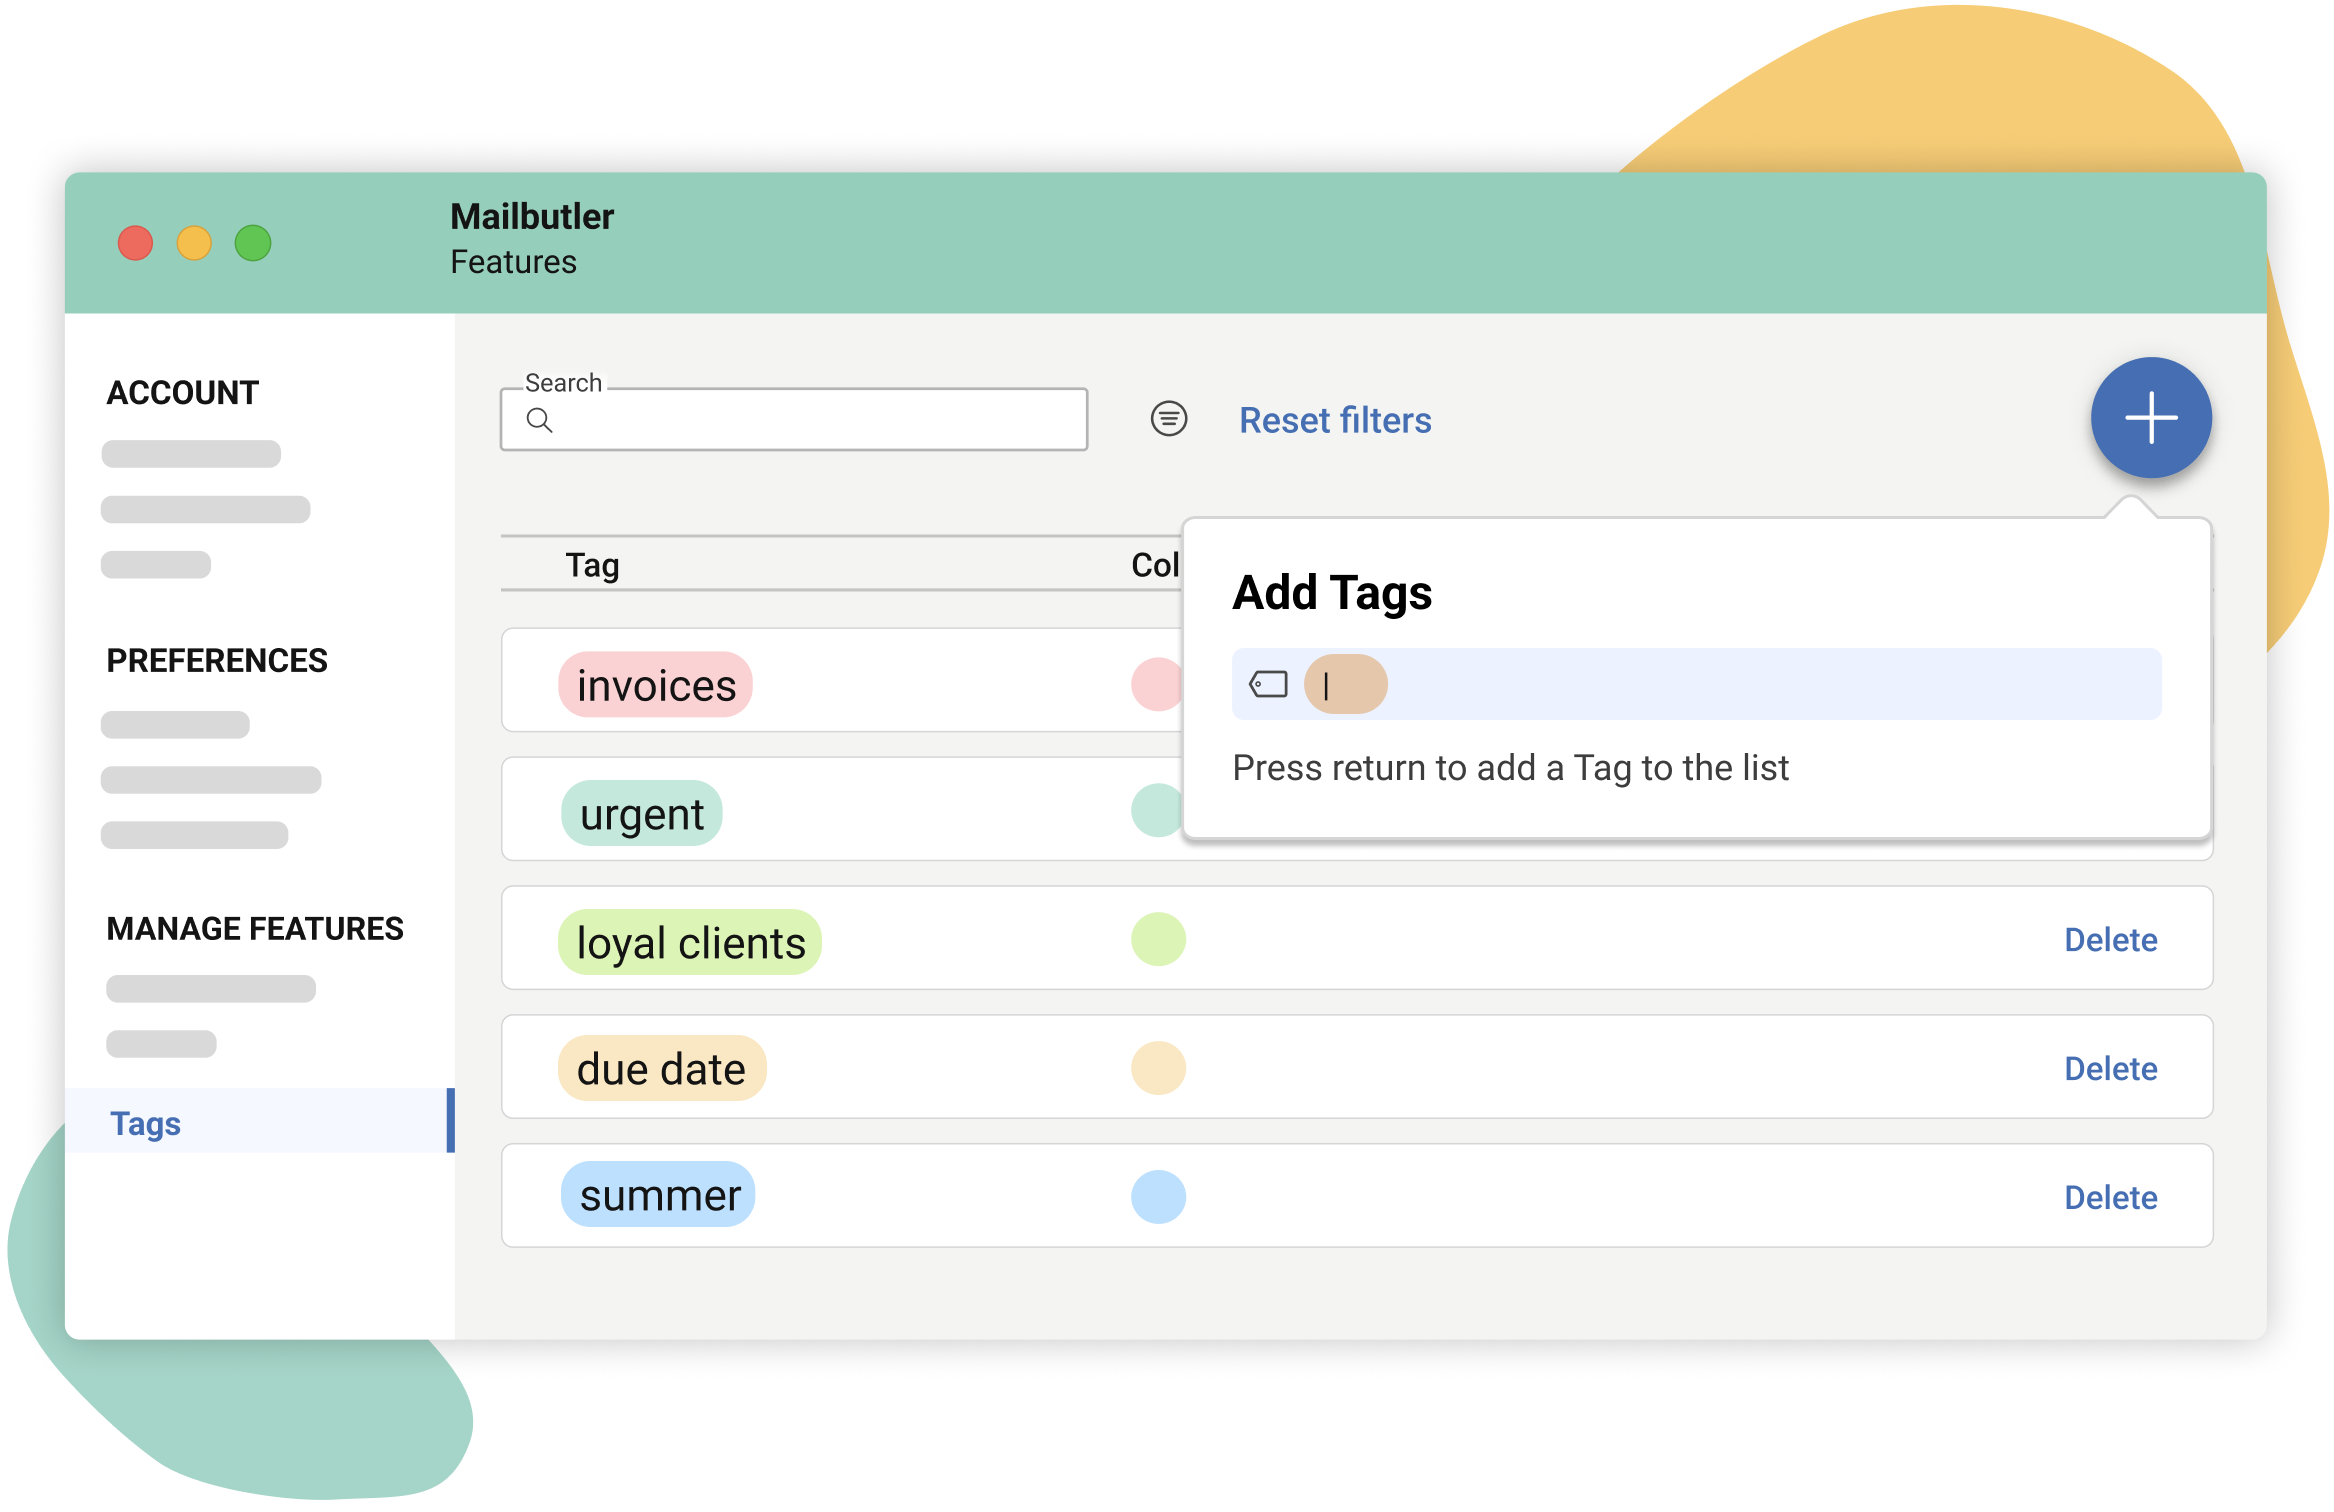This screenshot has width=2334, height=1512.
Task: Click the search magnifier icon
Action: point(539,421)
